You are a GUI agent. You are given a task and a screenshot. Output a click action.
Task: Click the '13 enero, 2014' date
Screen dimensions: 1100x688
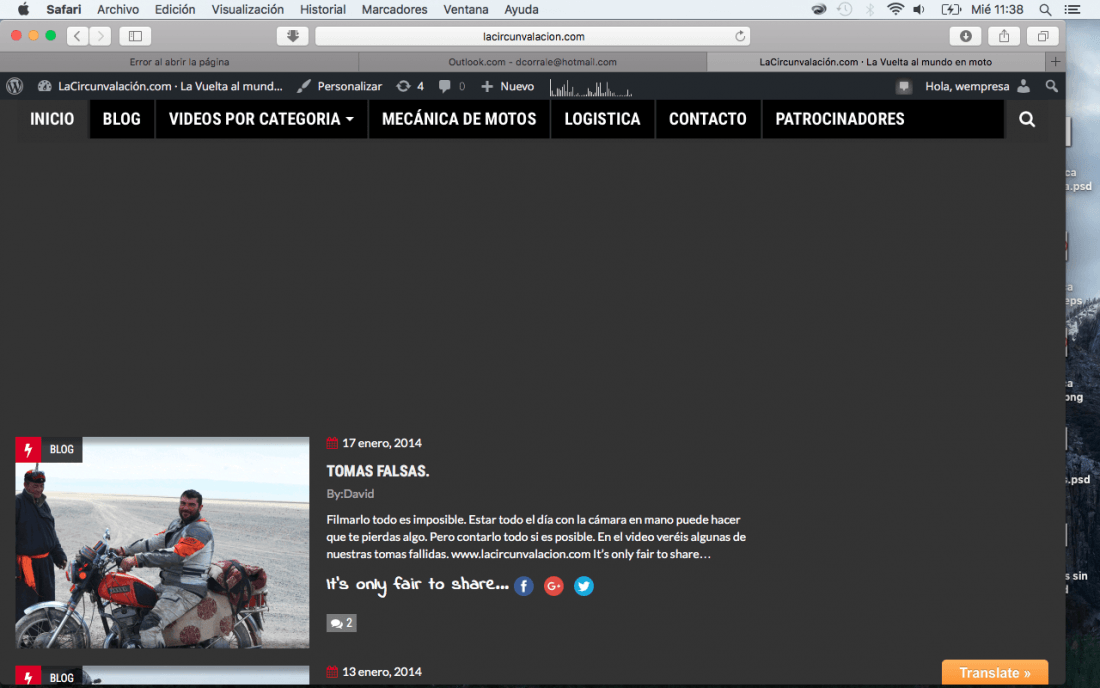382,672
